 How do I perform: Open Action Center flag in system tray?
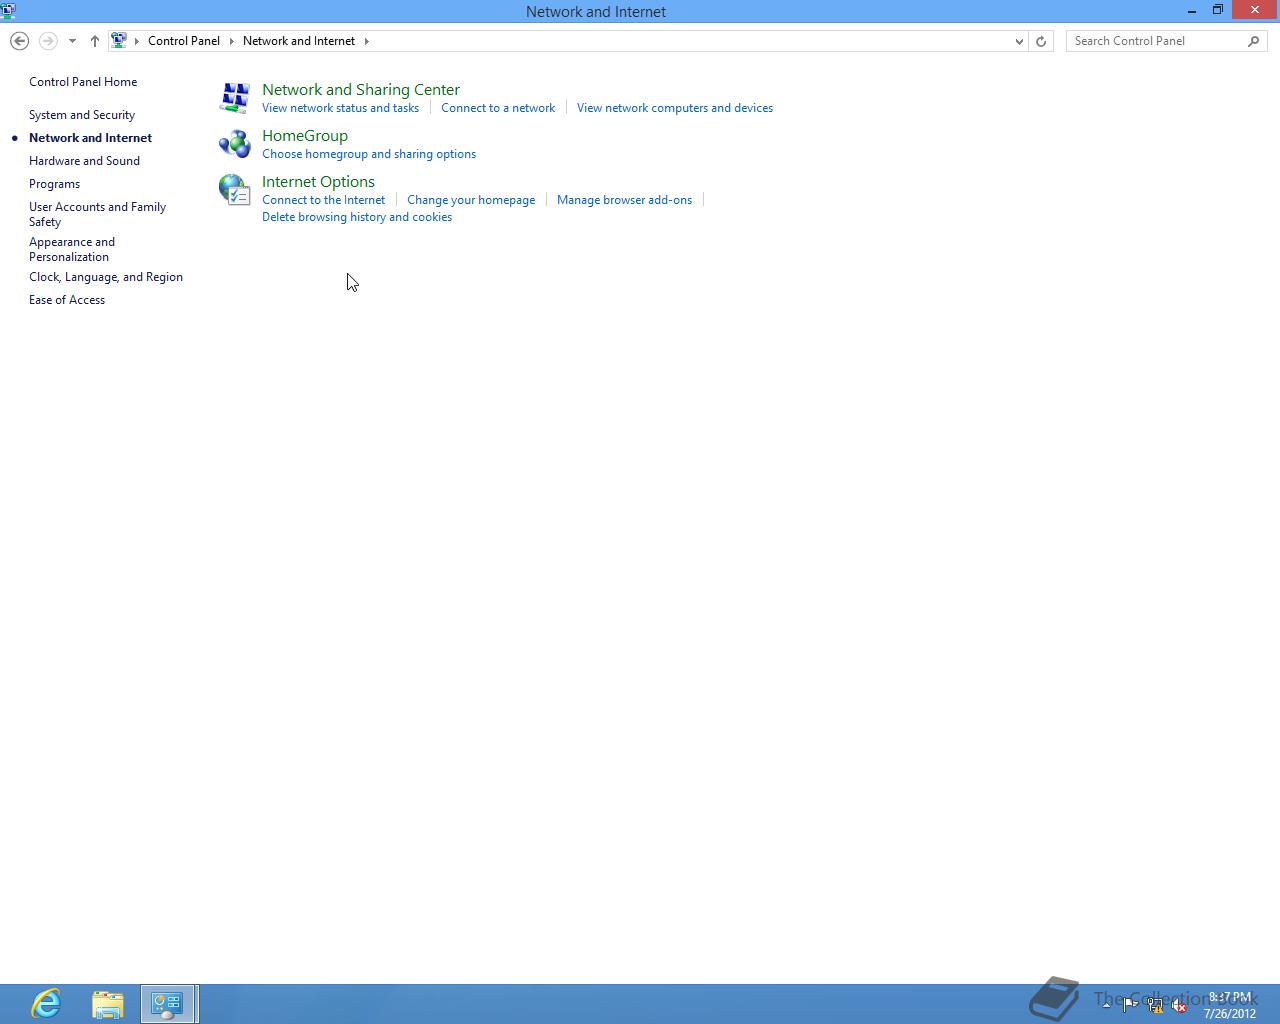[x=1130, y=1006]
